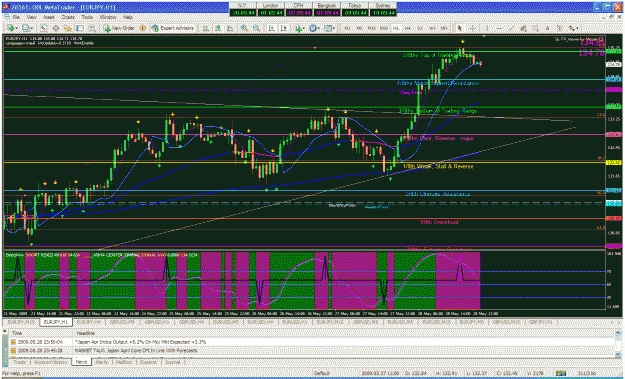The height and width of the screenshot is (379, 625).
Task: Select the D1 timeframe button
Action: point(420,28)
